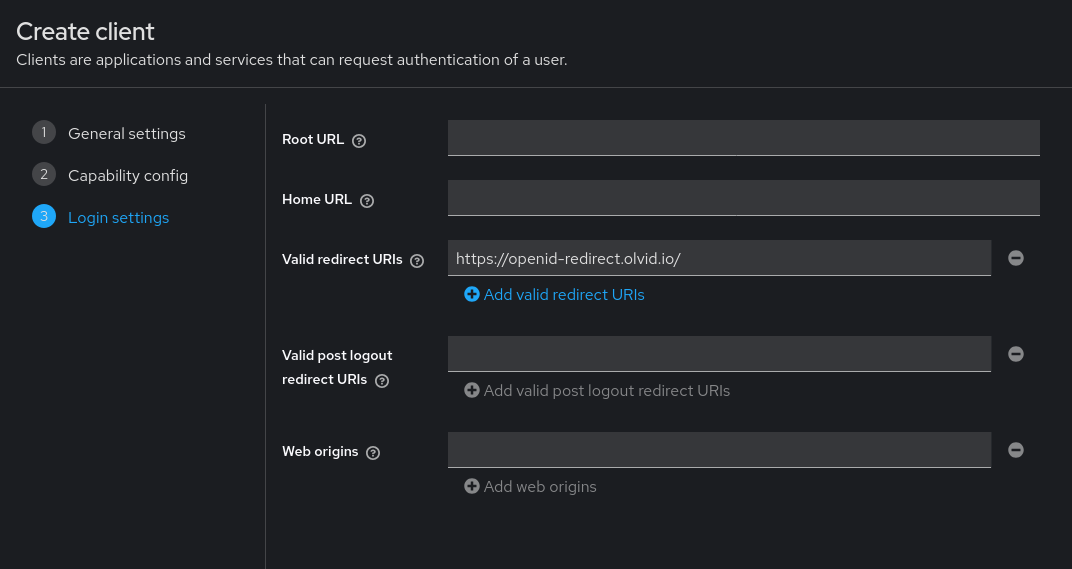Open help for Root URL field
This screenshot has width=1072, height=569.
(359, 141)
